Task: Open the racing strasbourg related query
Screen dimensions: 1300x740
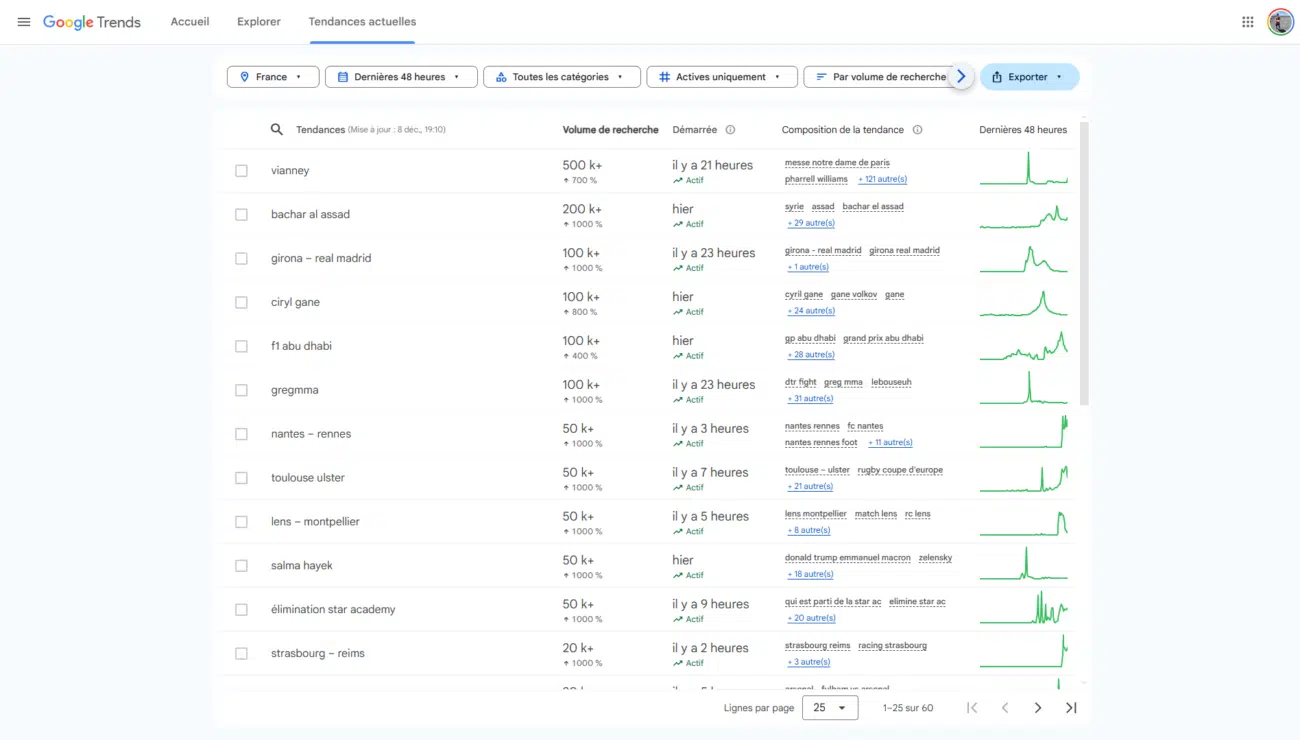Action: tap(892, 646)
